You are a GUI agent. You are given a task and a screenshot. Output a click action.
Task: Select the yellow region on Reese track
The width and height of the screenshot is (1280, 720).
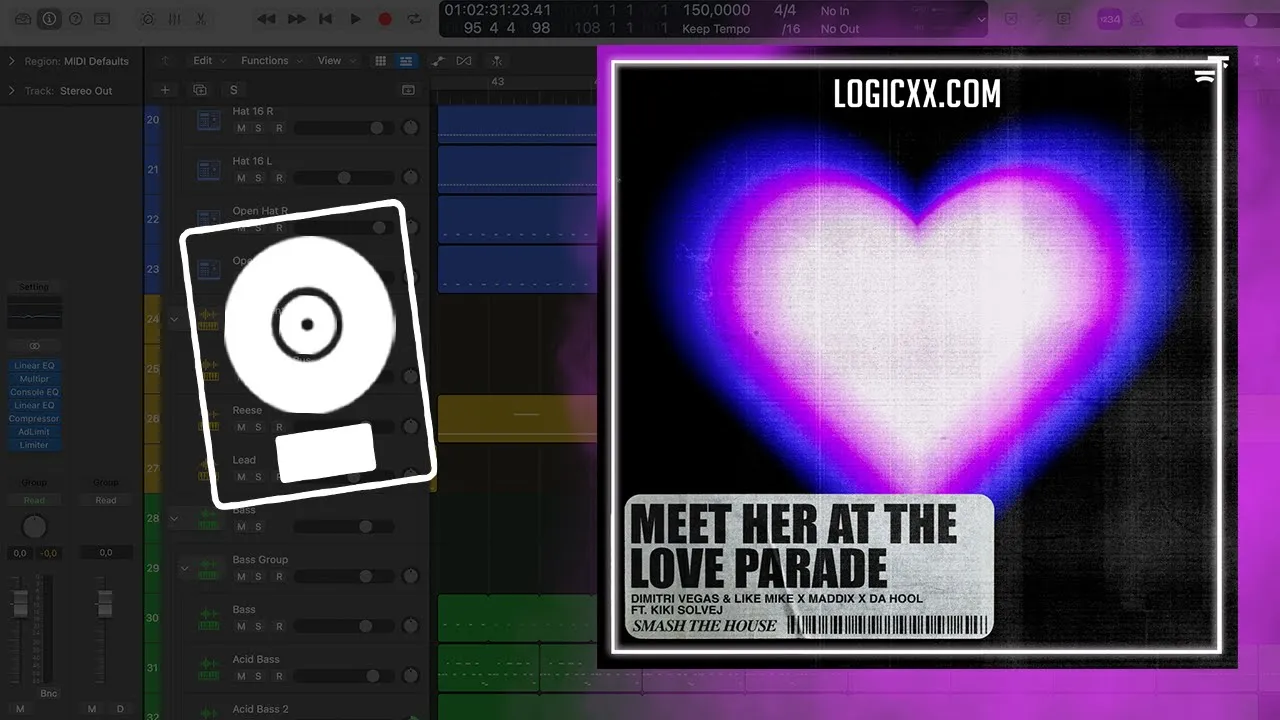click(x=517, y=418)
